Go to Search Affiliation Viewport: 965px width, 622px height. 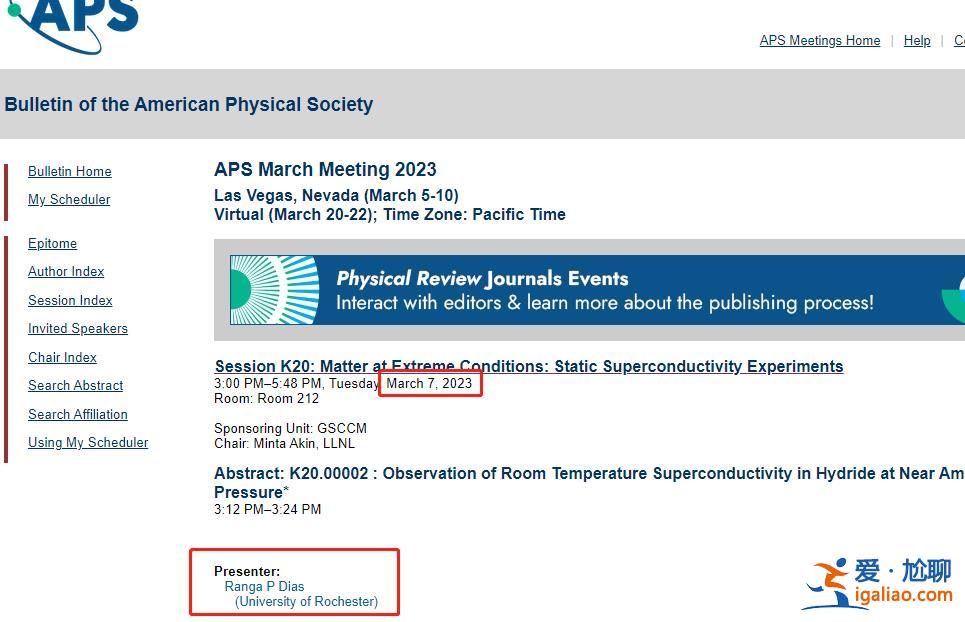(x=78, y=415)
